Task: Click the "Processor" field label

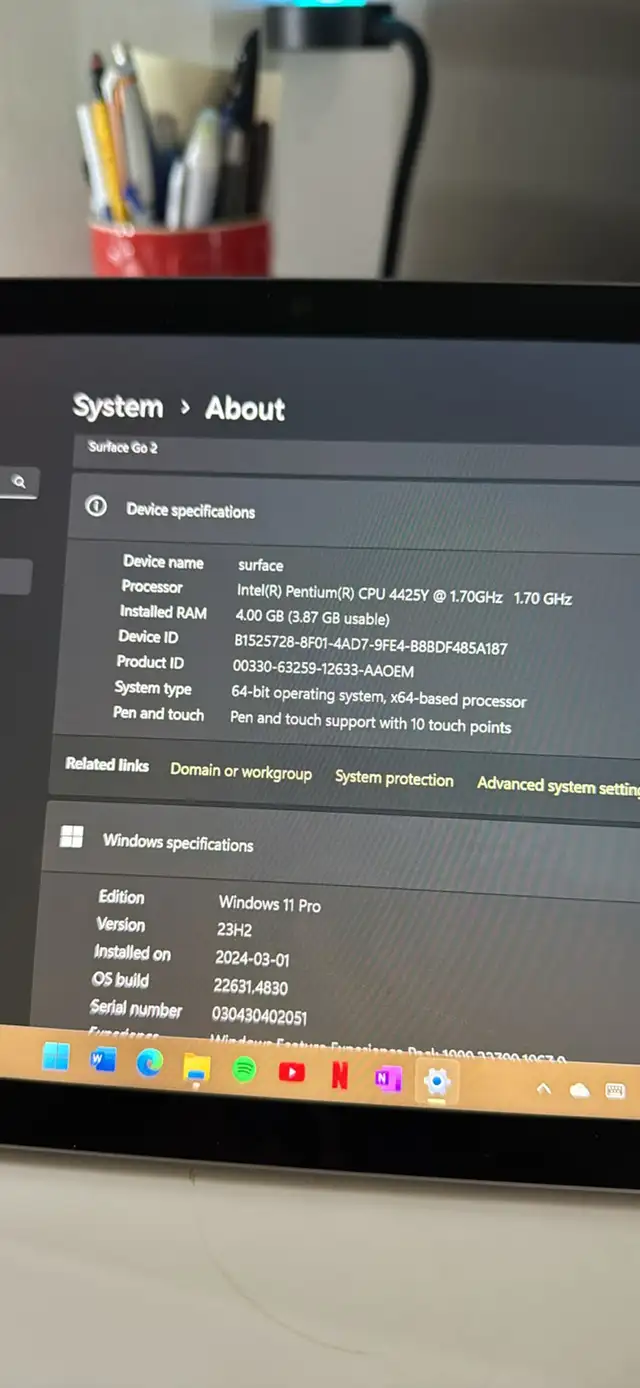Action: click(152, 587)
